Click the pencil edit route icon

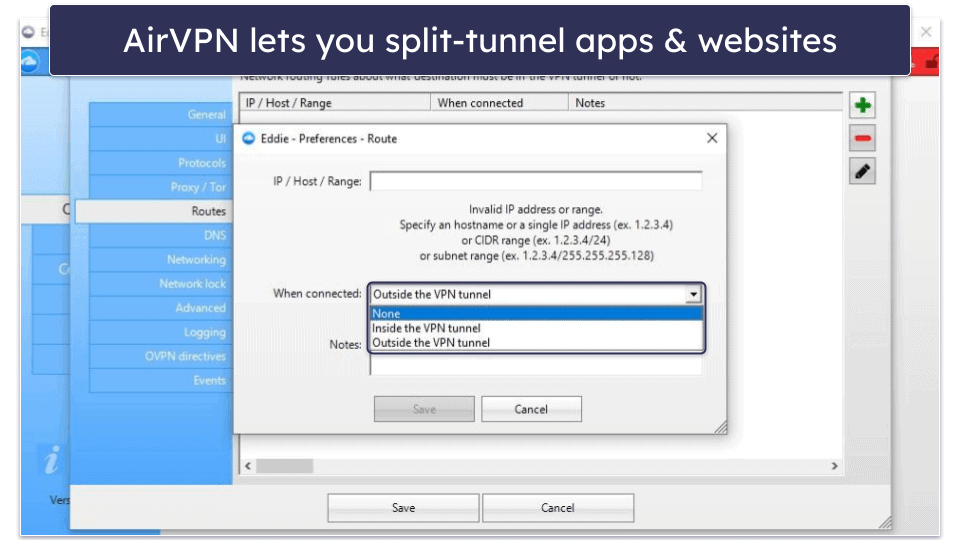863,171
